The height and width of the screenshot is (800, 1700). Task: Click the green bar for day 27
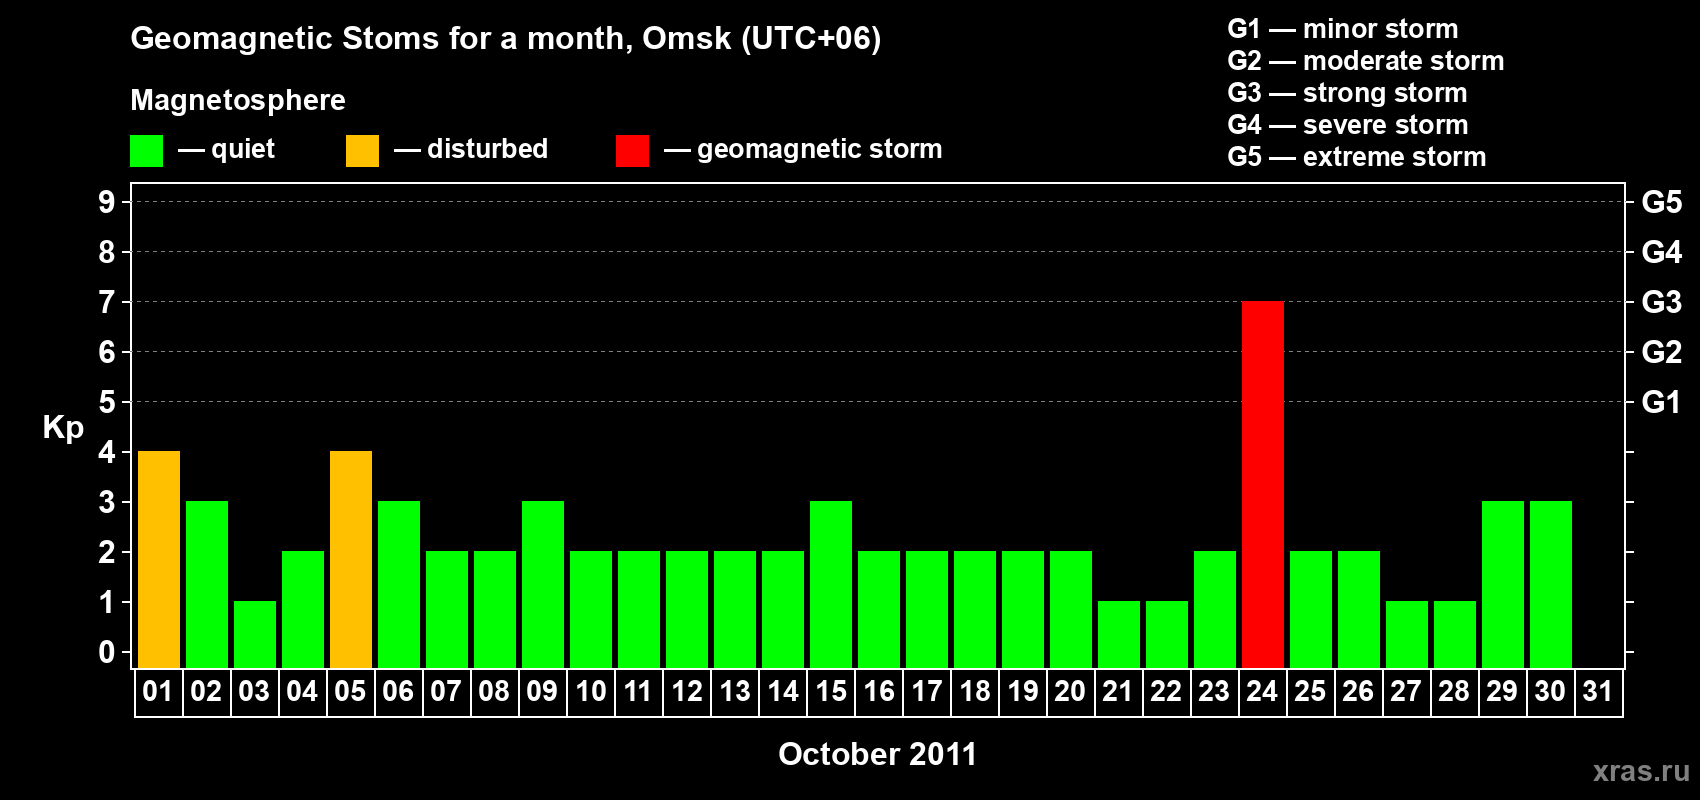[x=1407, y=634]
